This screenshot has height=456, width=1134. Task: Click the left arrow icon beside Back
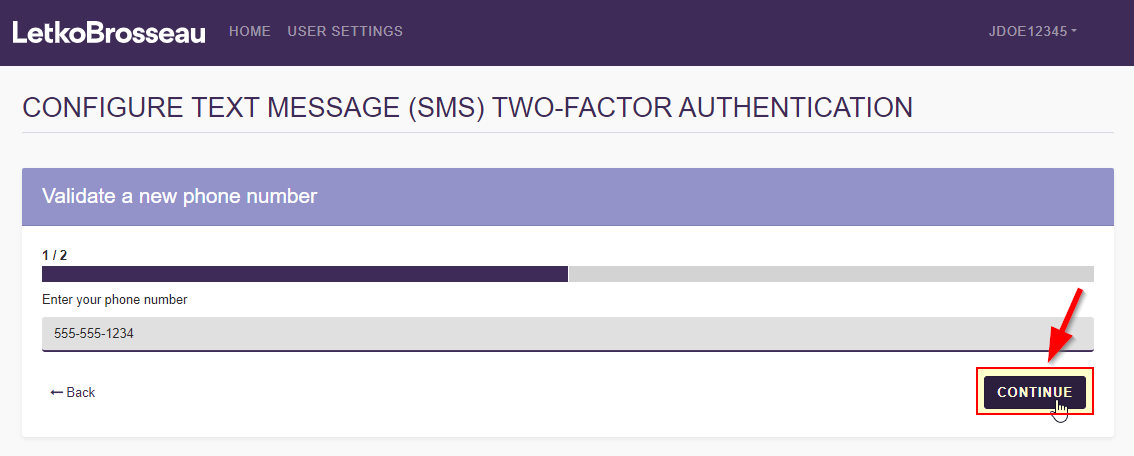56,393
